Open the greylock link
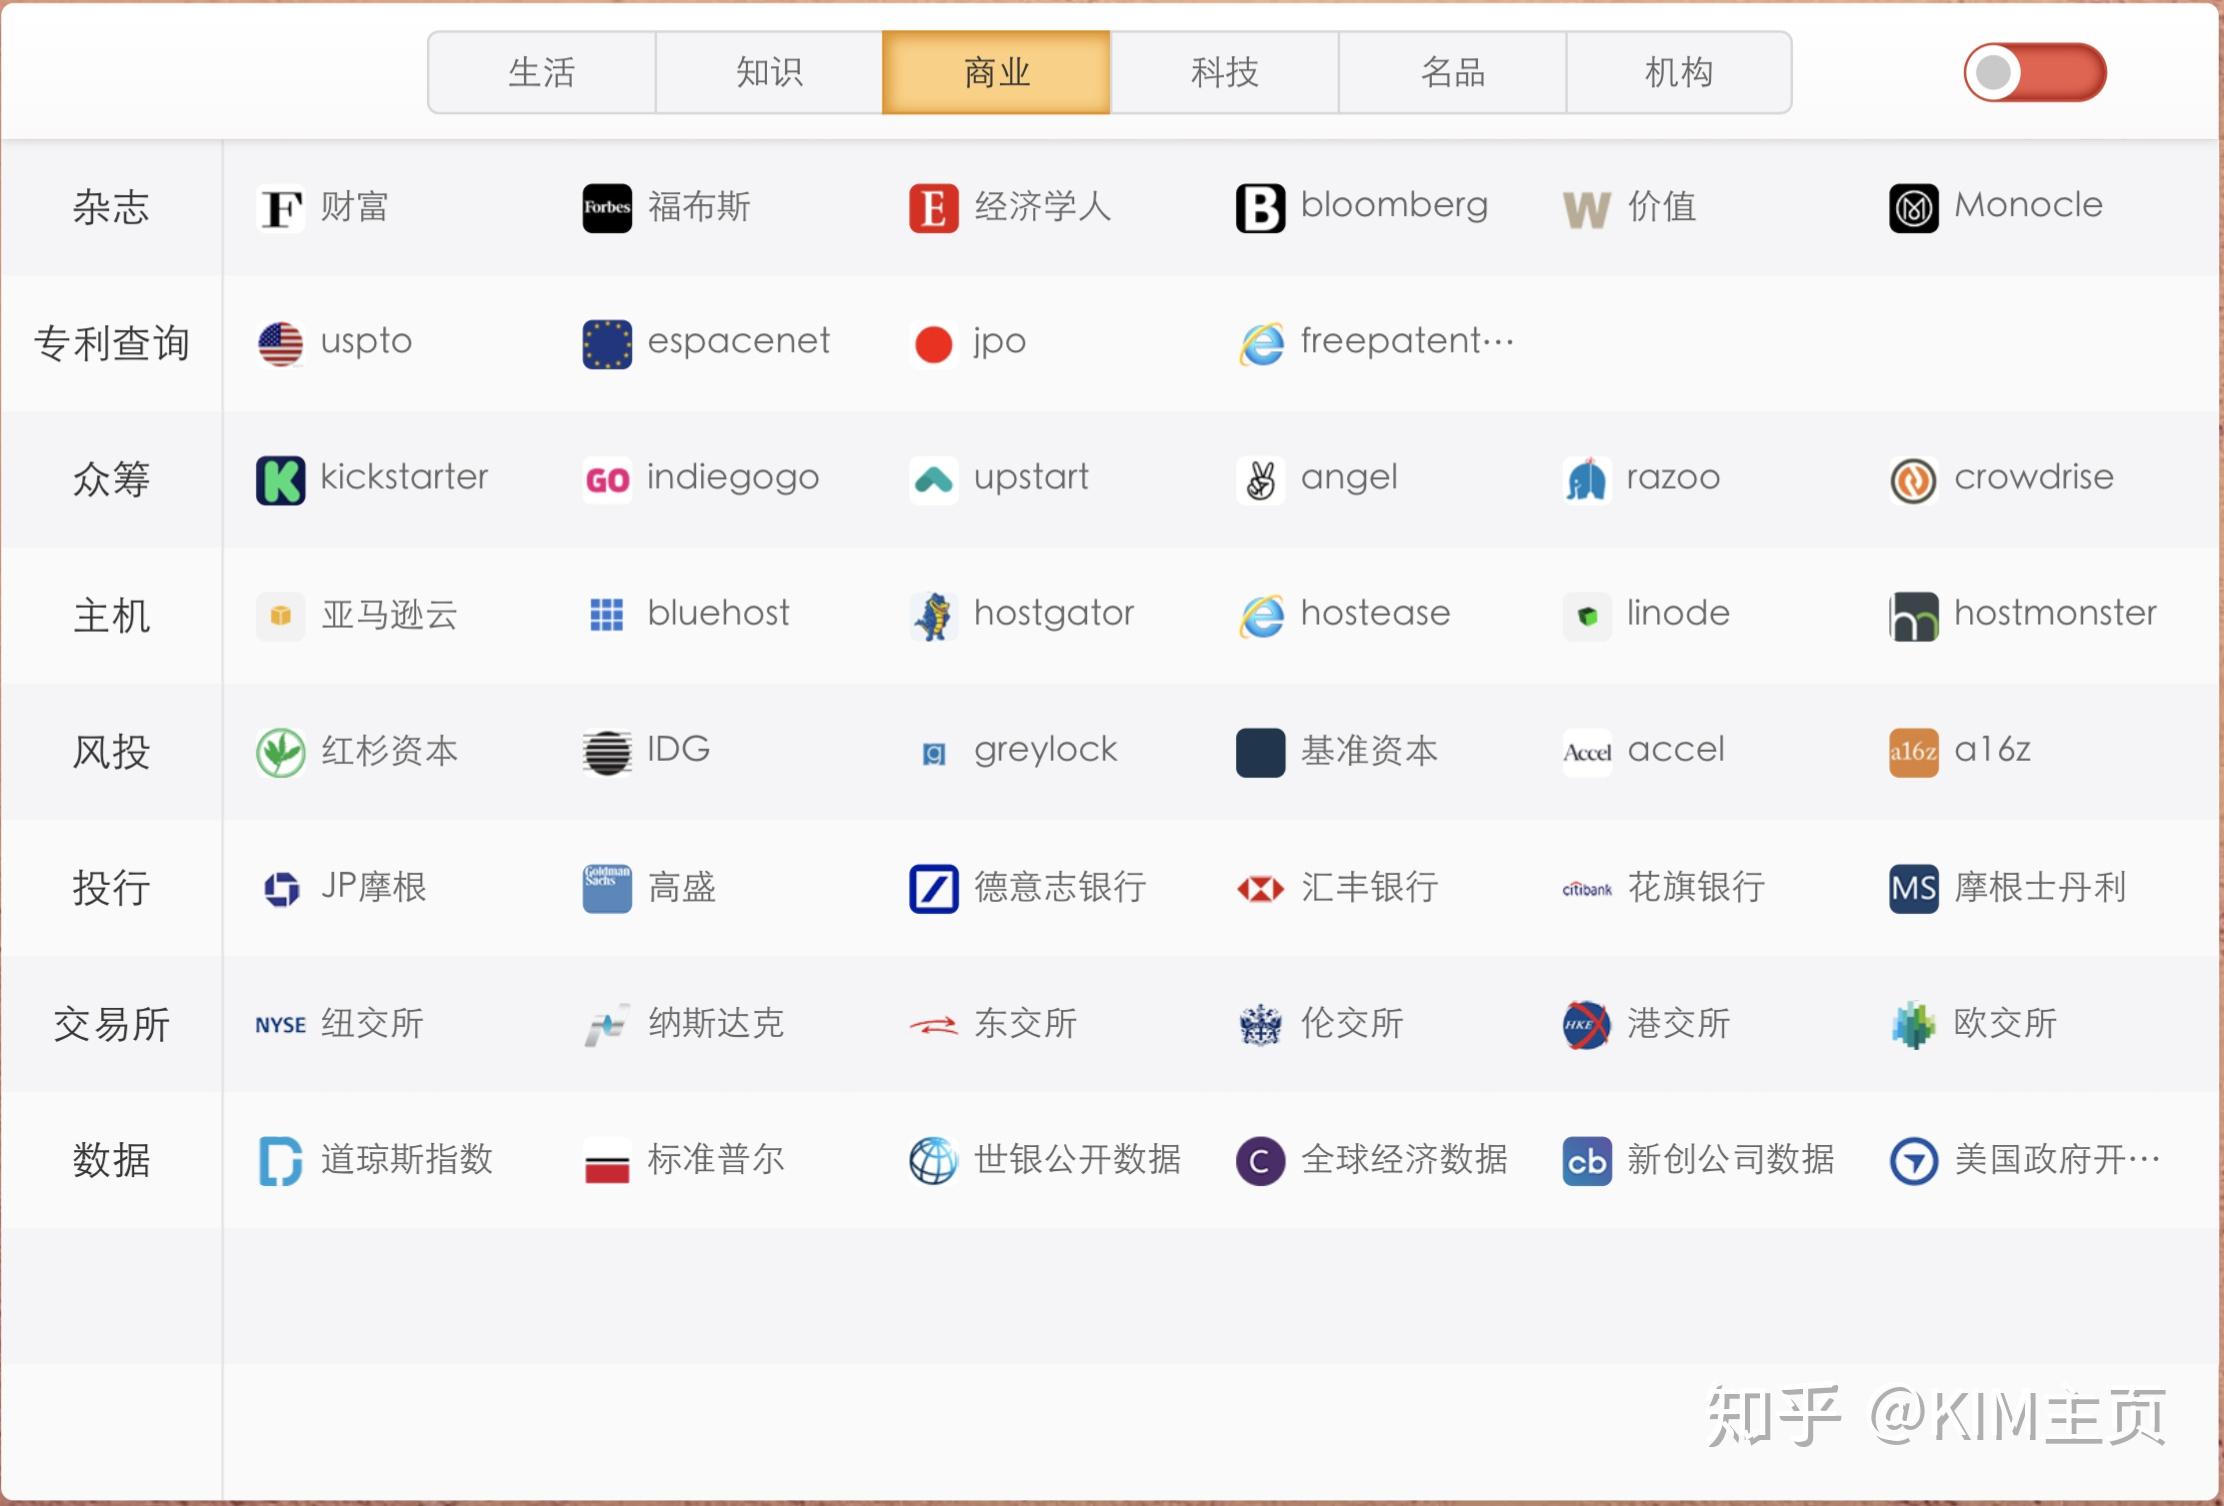 (1045, 750)
